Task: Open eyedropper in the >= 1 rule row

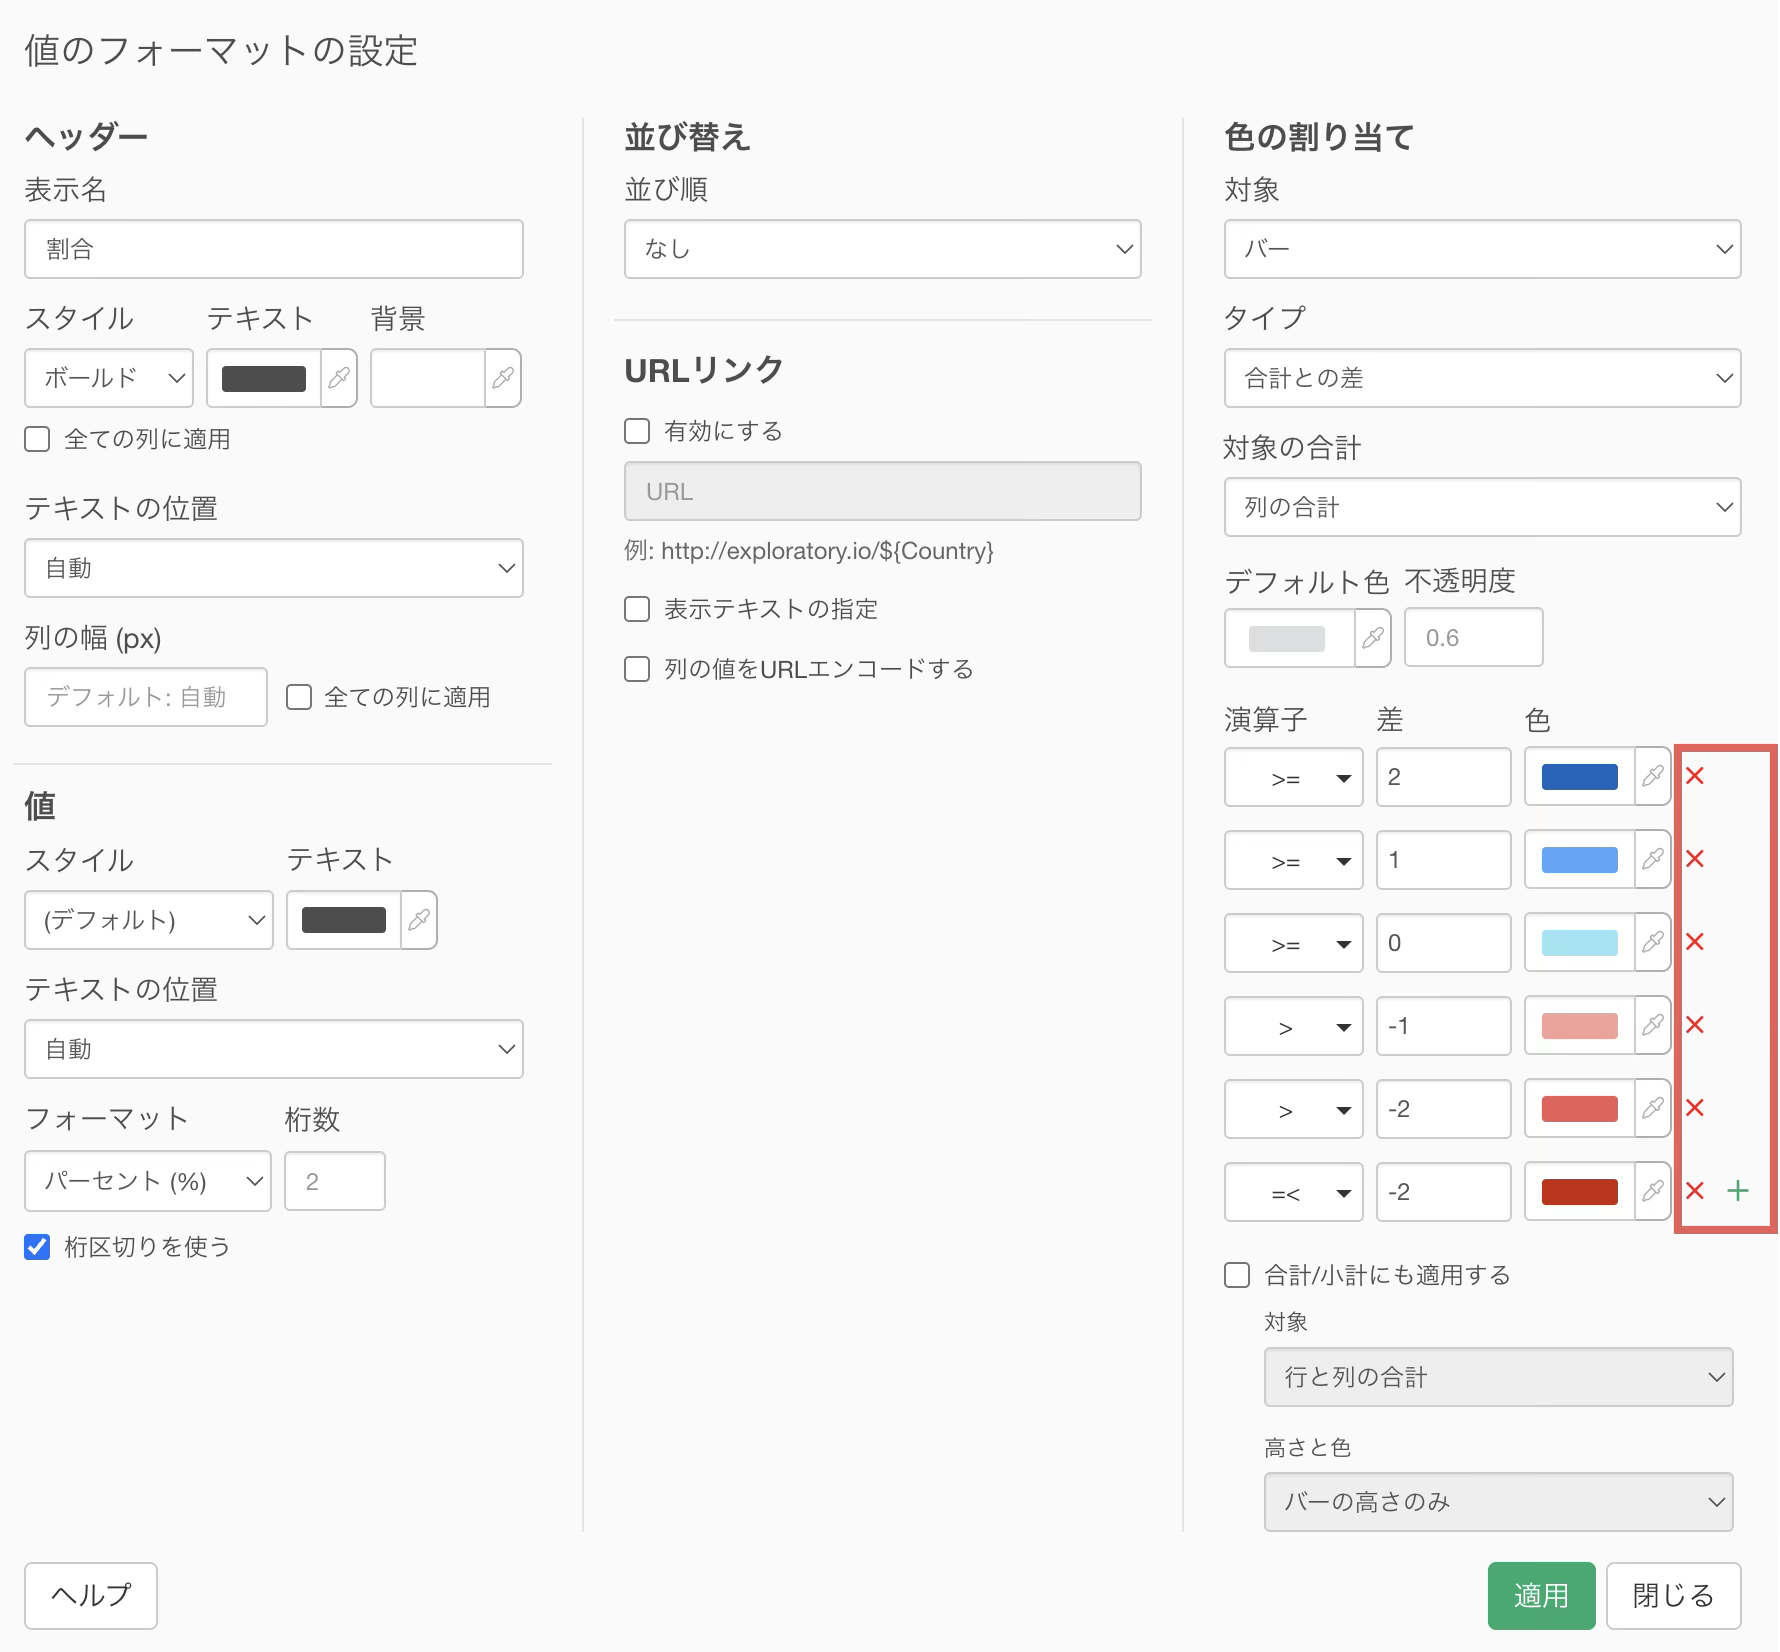Action: [x=1653, y=860]
